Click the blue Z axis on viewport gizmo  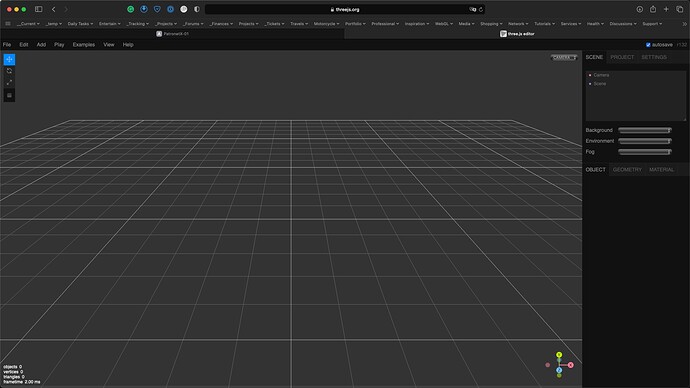559,370
